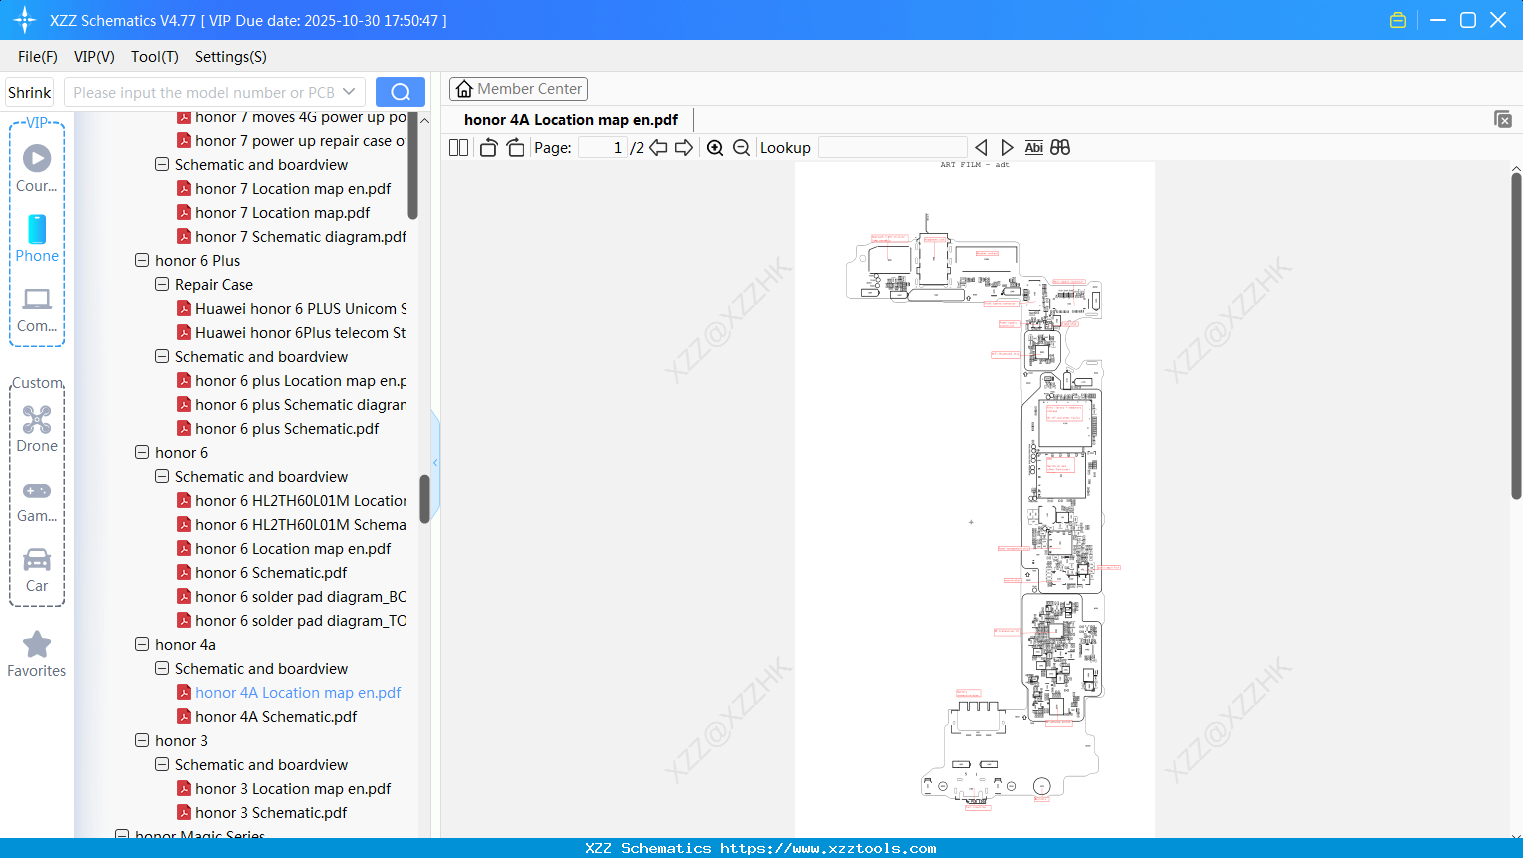Open the Courses sidebar icon
Screen dimensions: 1523x858
pos(37,168)
